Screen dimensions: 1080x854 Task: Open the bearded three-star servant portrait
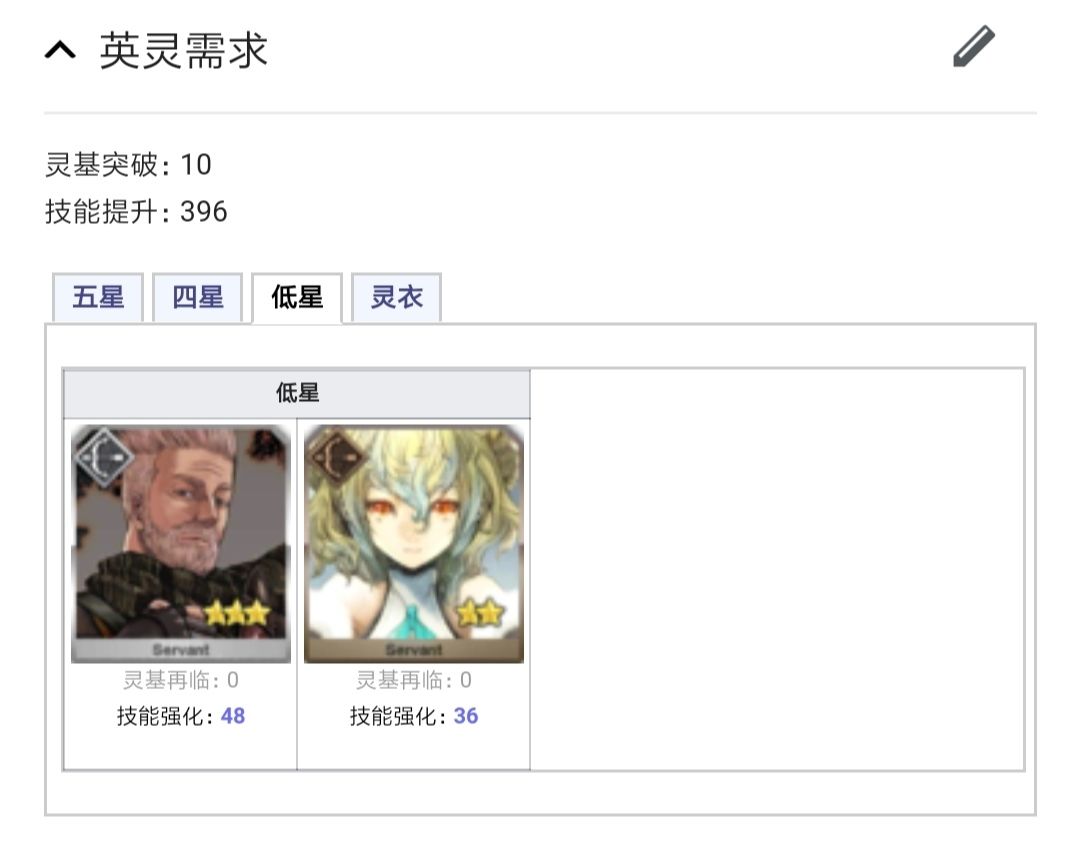click(181, 544)
